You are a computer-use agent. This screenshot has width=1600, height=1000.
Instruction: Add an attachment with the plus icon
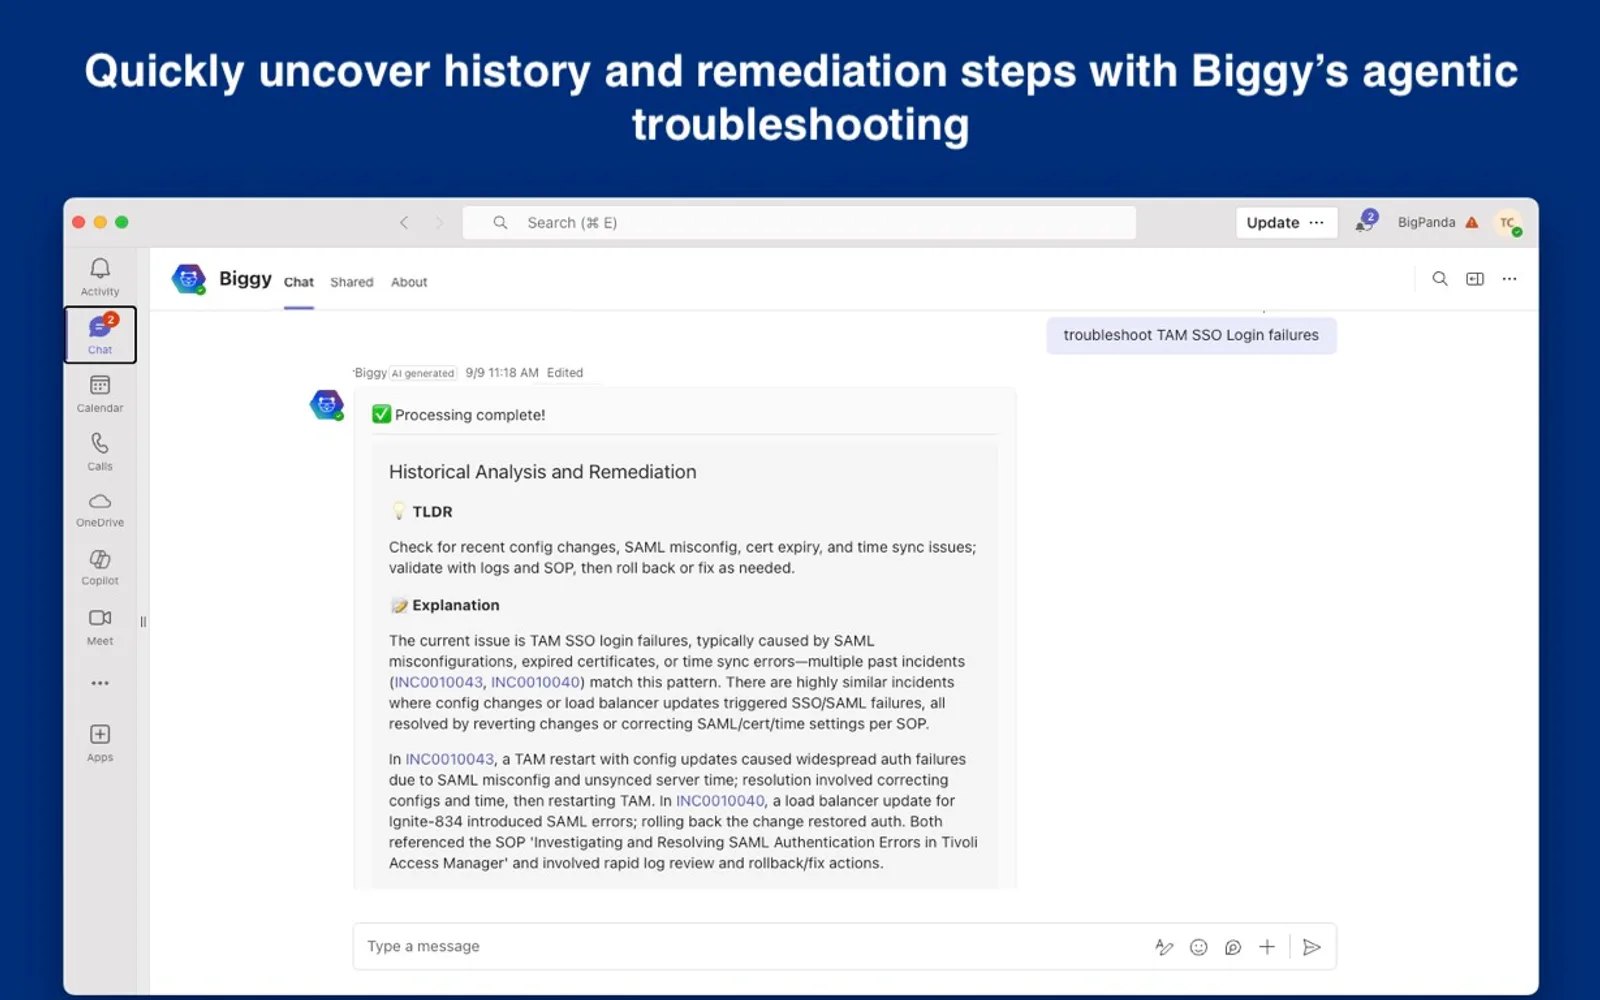(1267, 947)
